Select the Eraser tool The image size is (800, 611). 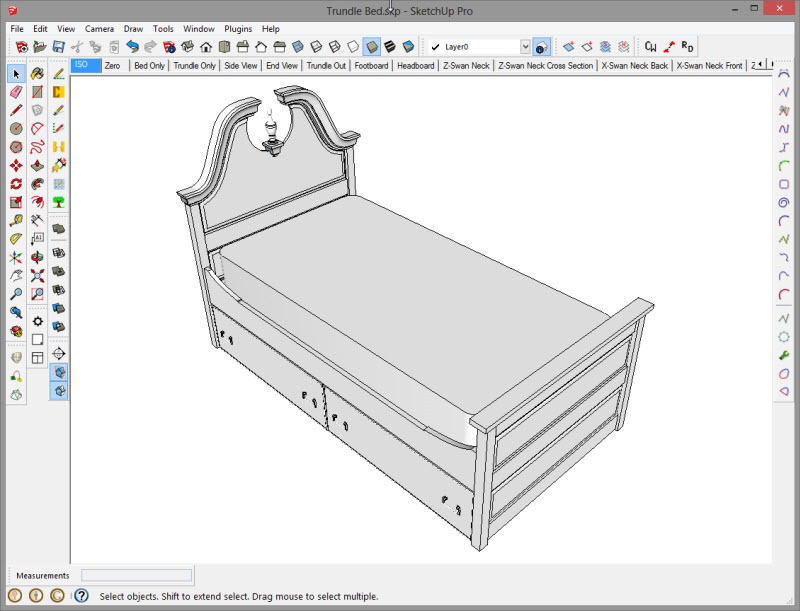[x=16, y=92]
